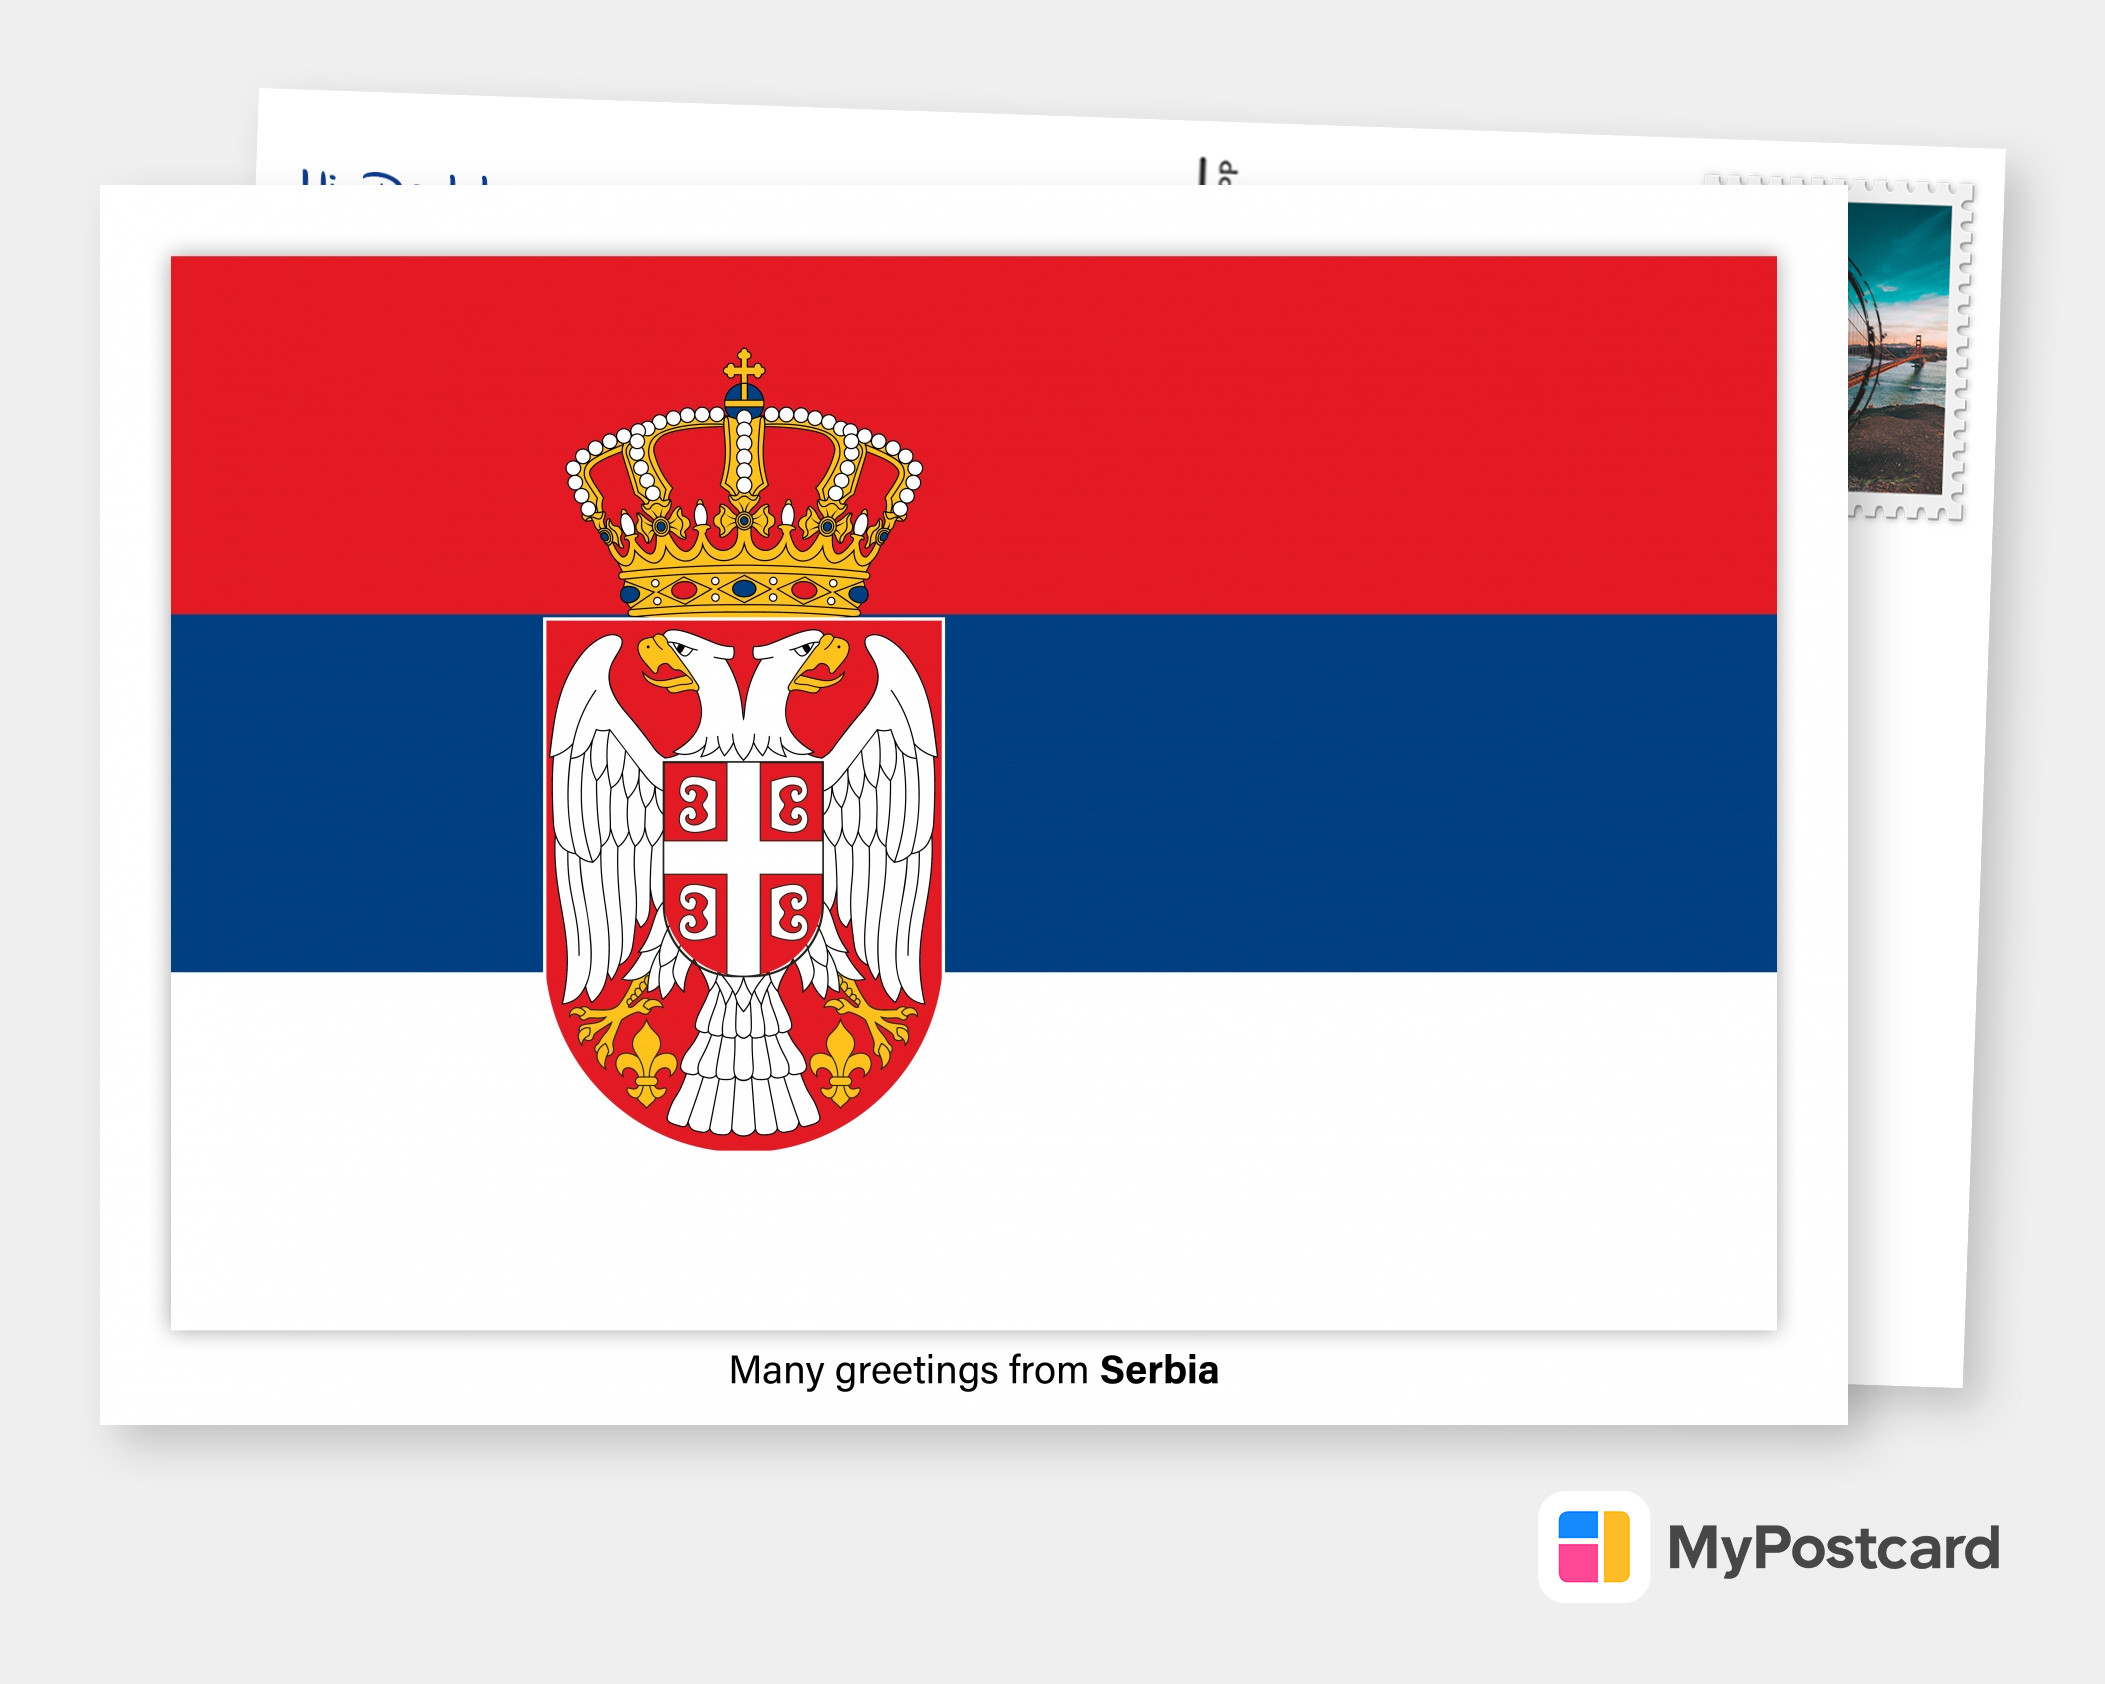This screenshot has height=1684, width=2105.
Task: Click the golden crown on the flag
Action: pos(744,483)
